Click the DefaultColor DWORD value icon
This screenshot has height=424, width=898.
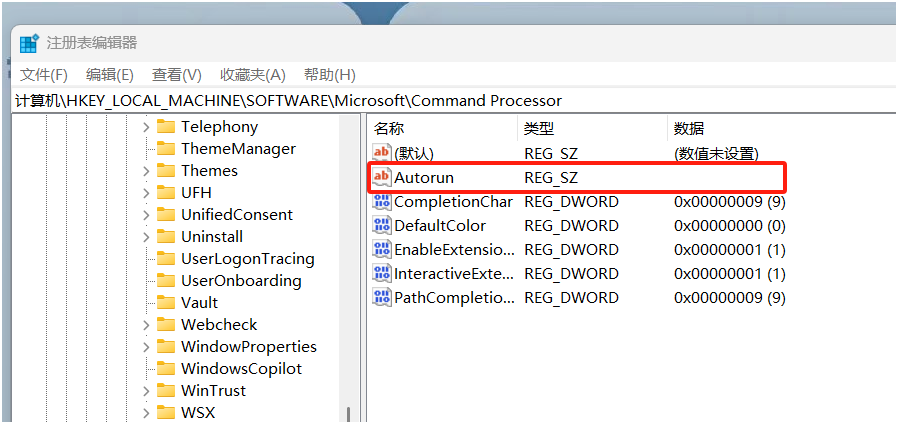[x=381, y=226]
